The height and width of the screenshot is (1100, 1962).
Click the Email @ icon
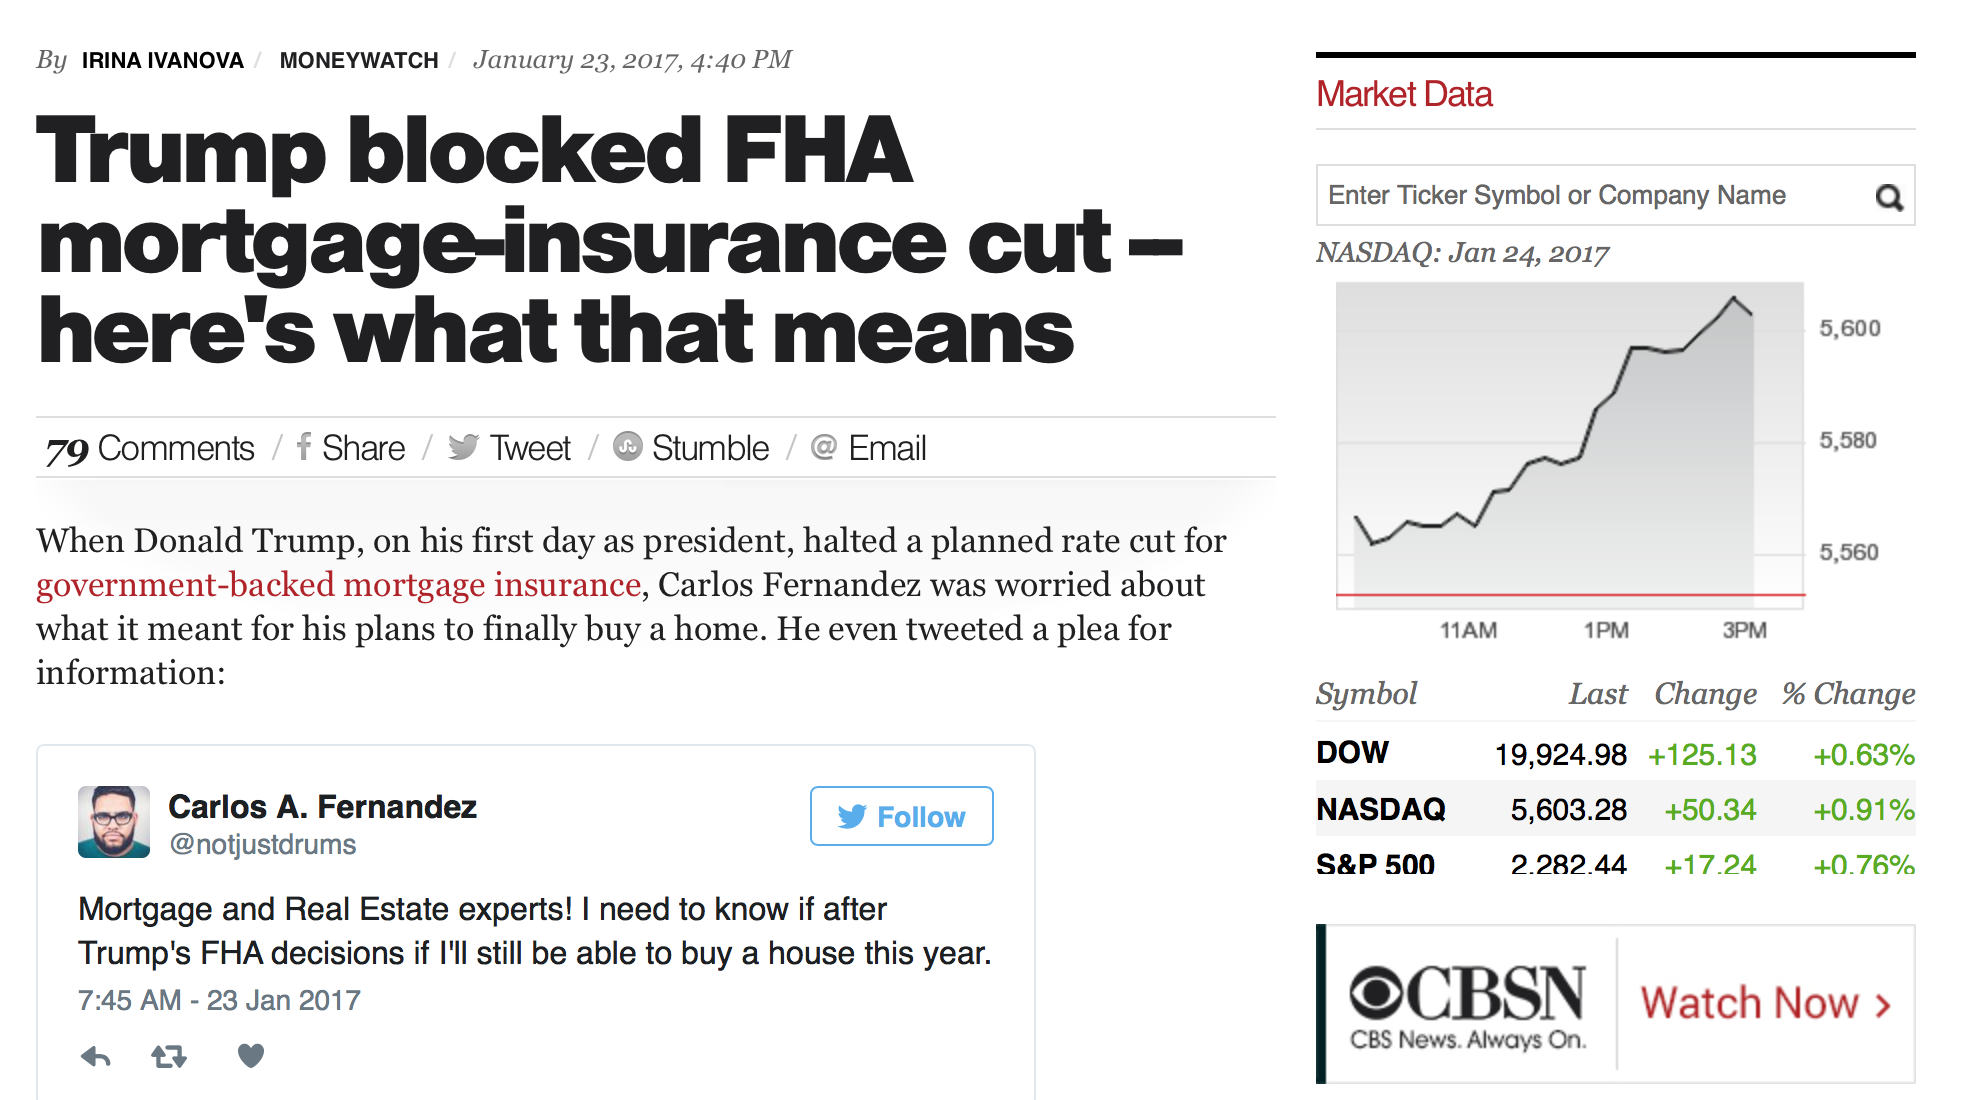(x=823, y=447)
